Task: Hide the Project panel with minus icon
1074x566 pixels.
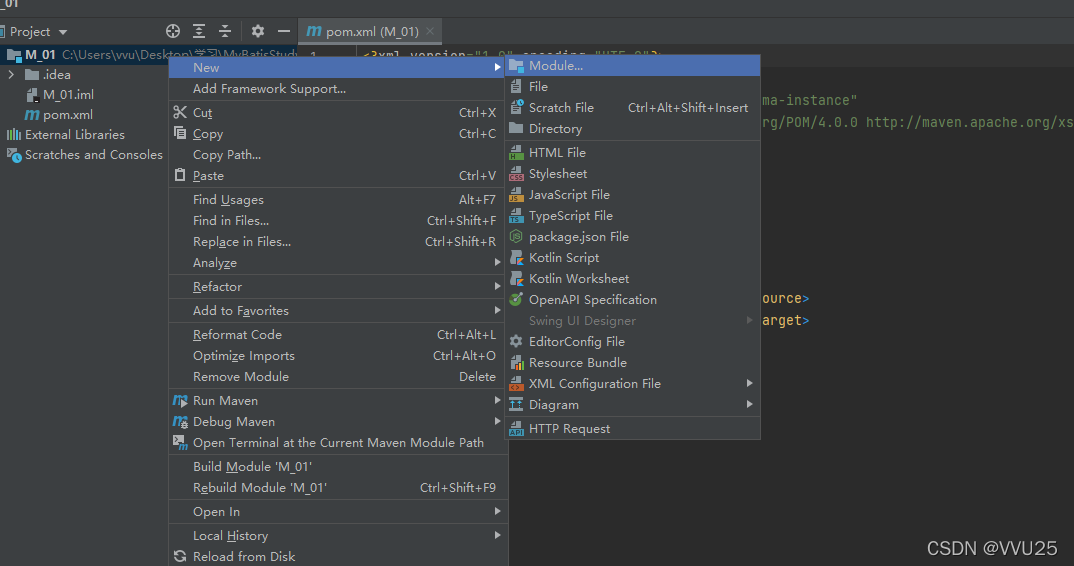Action: tap(284, 31)
